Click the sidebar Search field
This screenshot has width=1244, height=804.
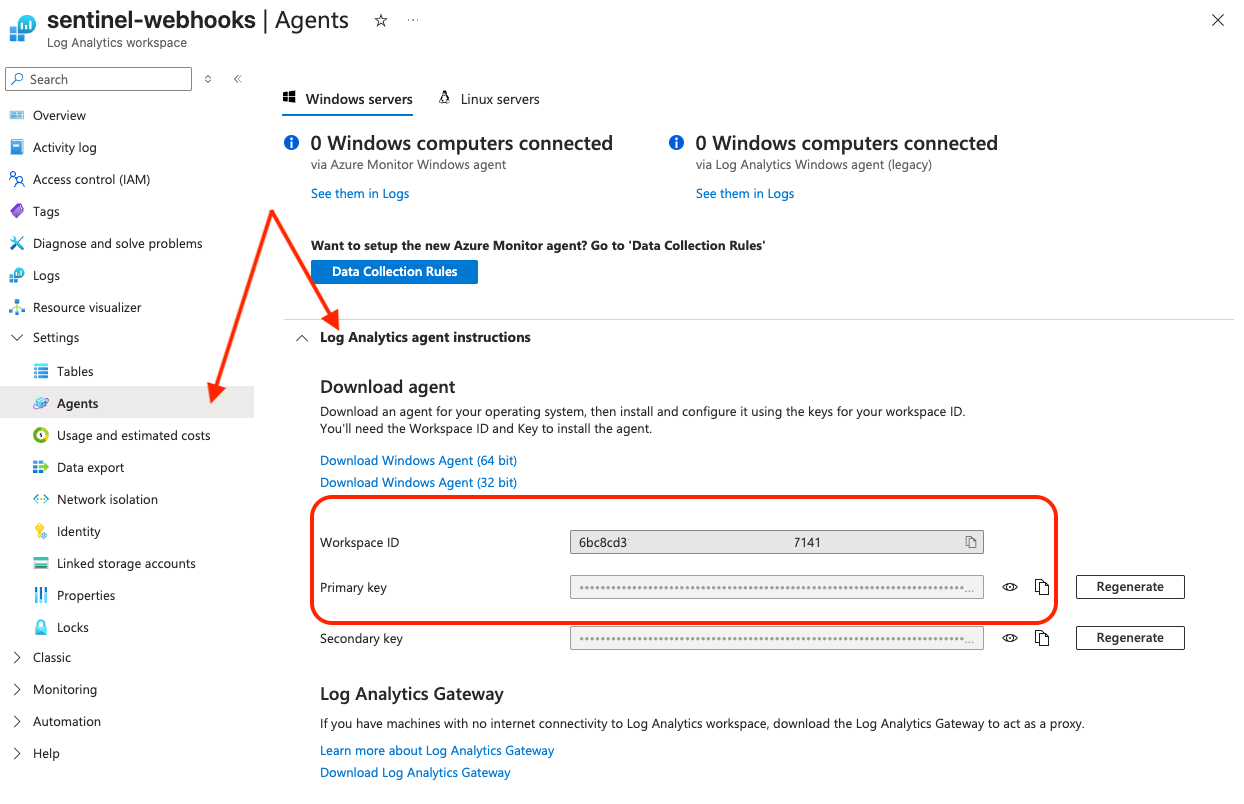pyautogui.click(x=99, y=79)
